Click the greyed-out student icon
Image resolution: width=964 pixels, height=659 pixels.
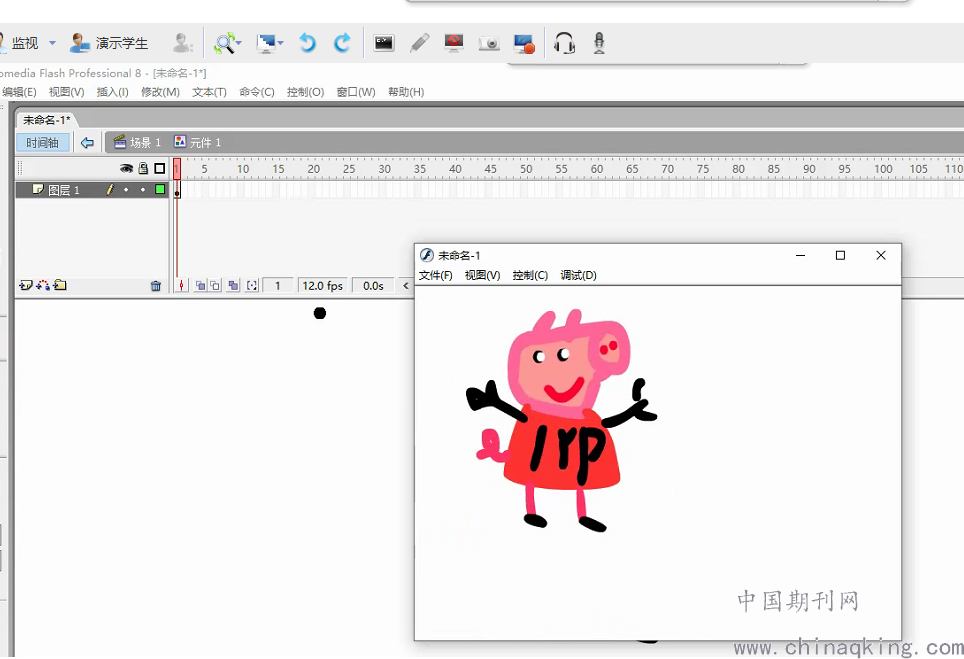tap(183, 43)
